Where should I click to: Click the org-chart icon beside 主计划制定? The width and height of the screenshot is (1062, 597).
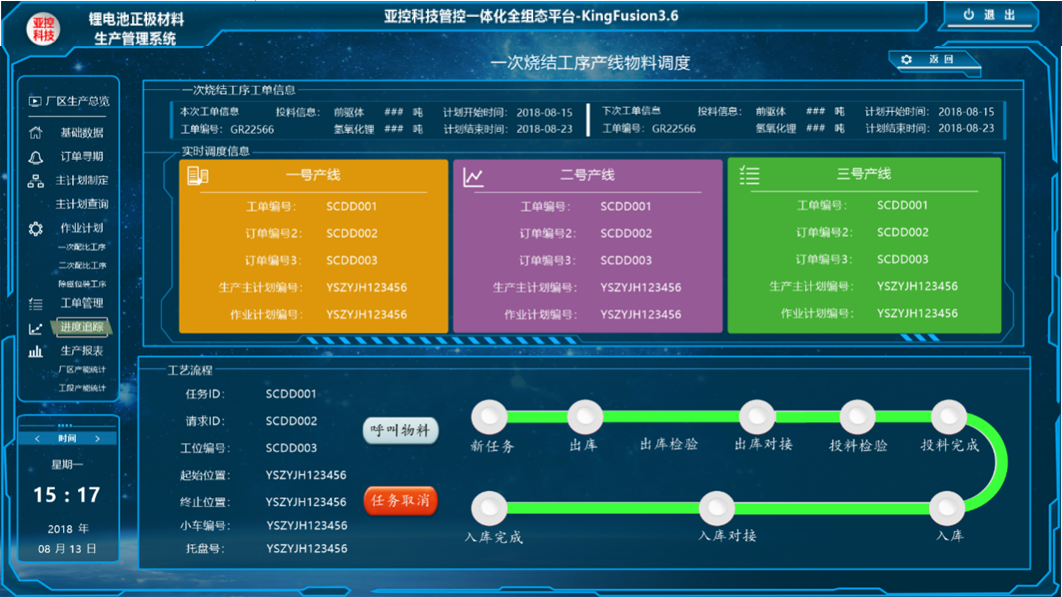(x=35, y=181)
